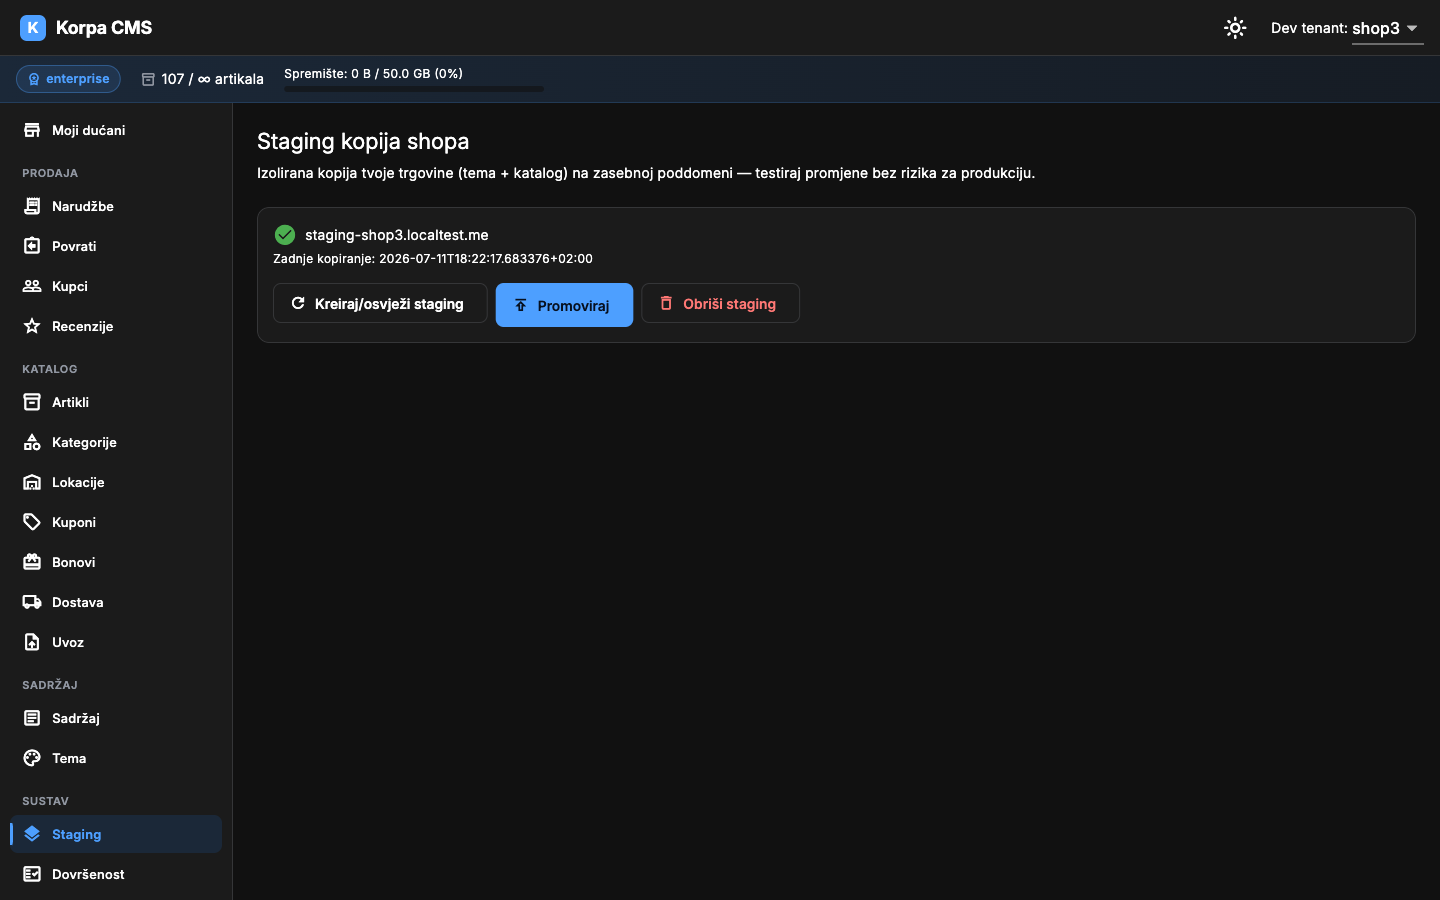
Task: Select Povrati label in sidebar
Action: tap(74, 246)
